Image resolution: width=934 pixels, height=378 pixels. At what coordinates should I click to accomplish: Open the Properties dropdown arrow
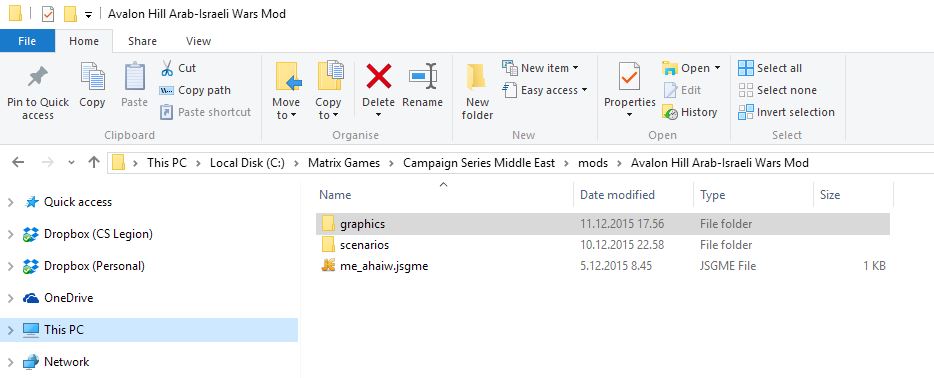click(629, 115)
